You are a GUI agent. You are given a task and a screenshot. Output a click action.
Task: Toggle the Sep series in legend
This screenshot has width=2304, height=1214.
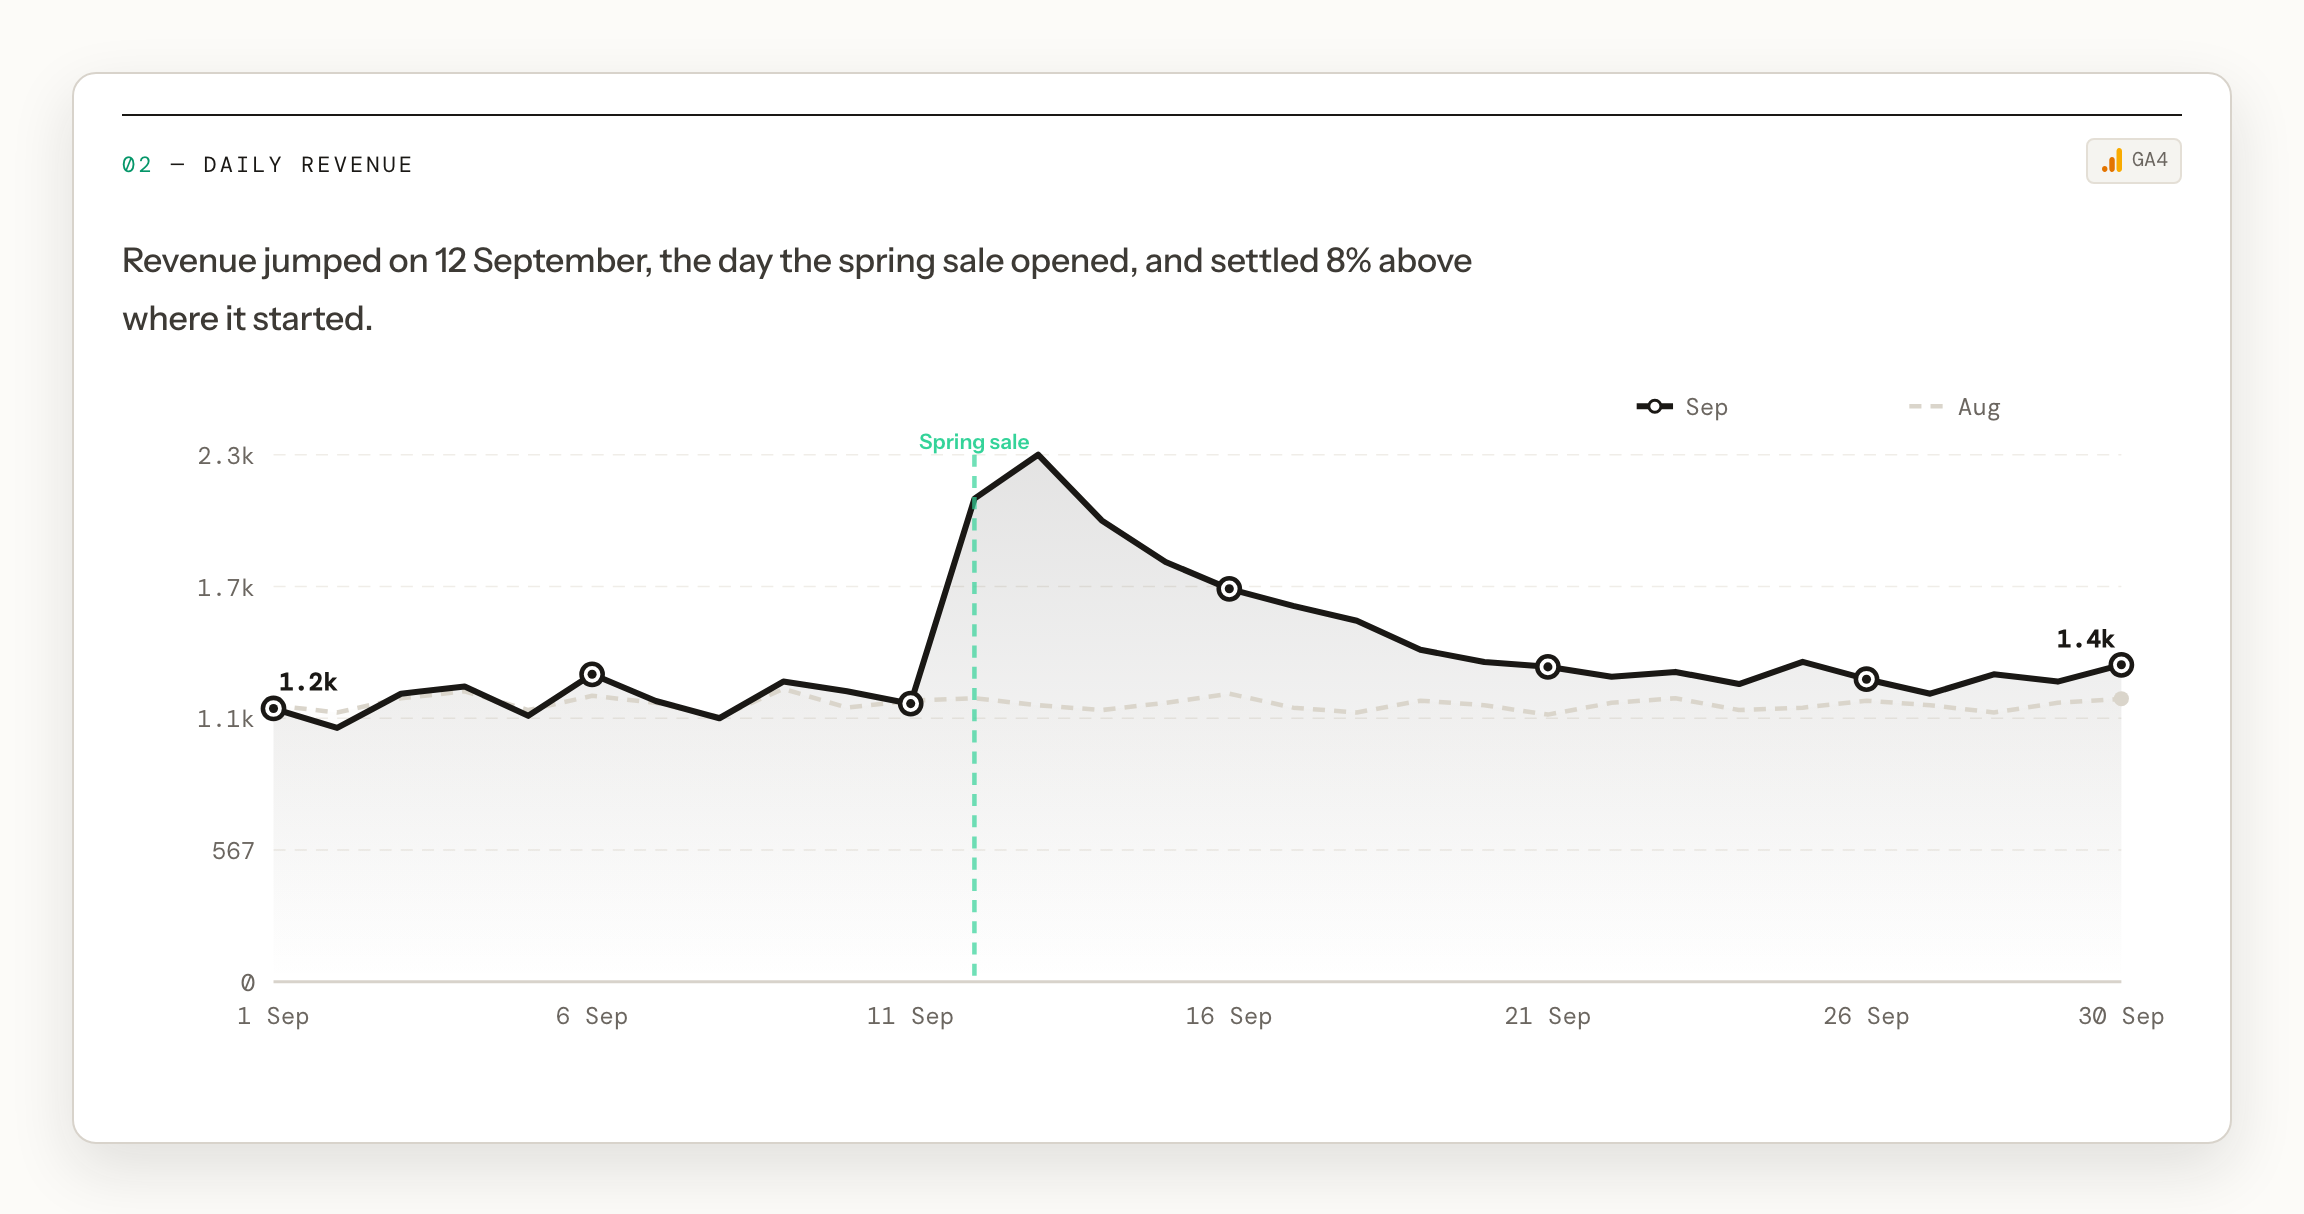tap(1682, 407)
